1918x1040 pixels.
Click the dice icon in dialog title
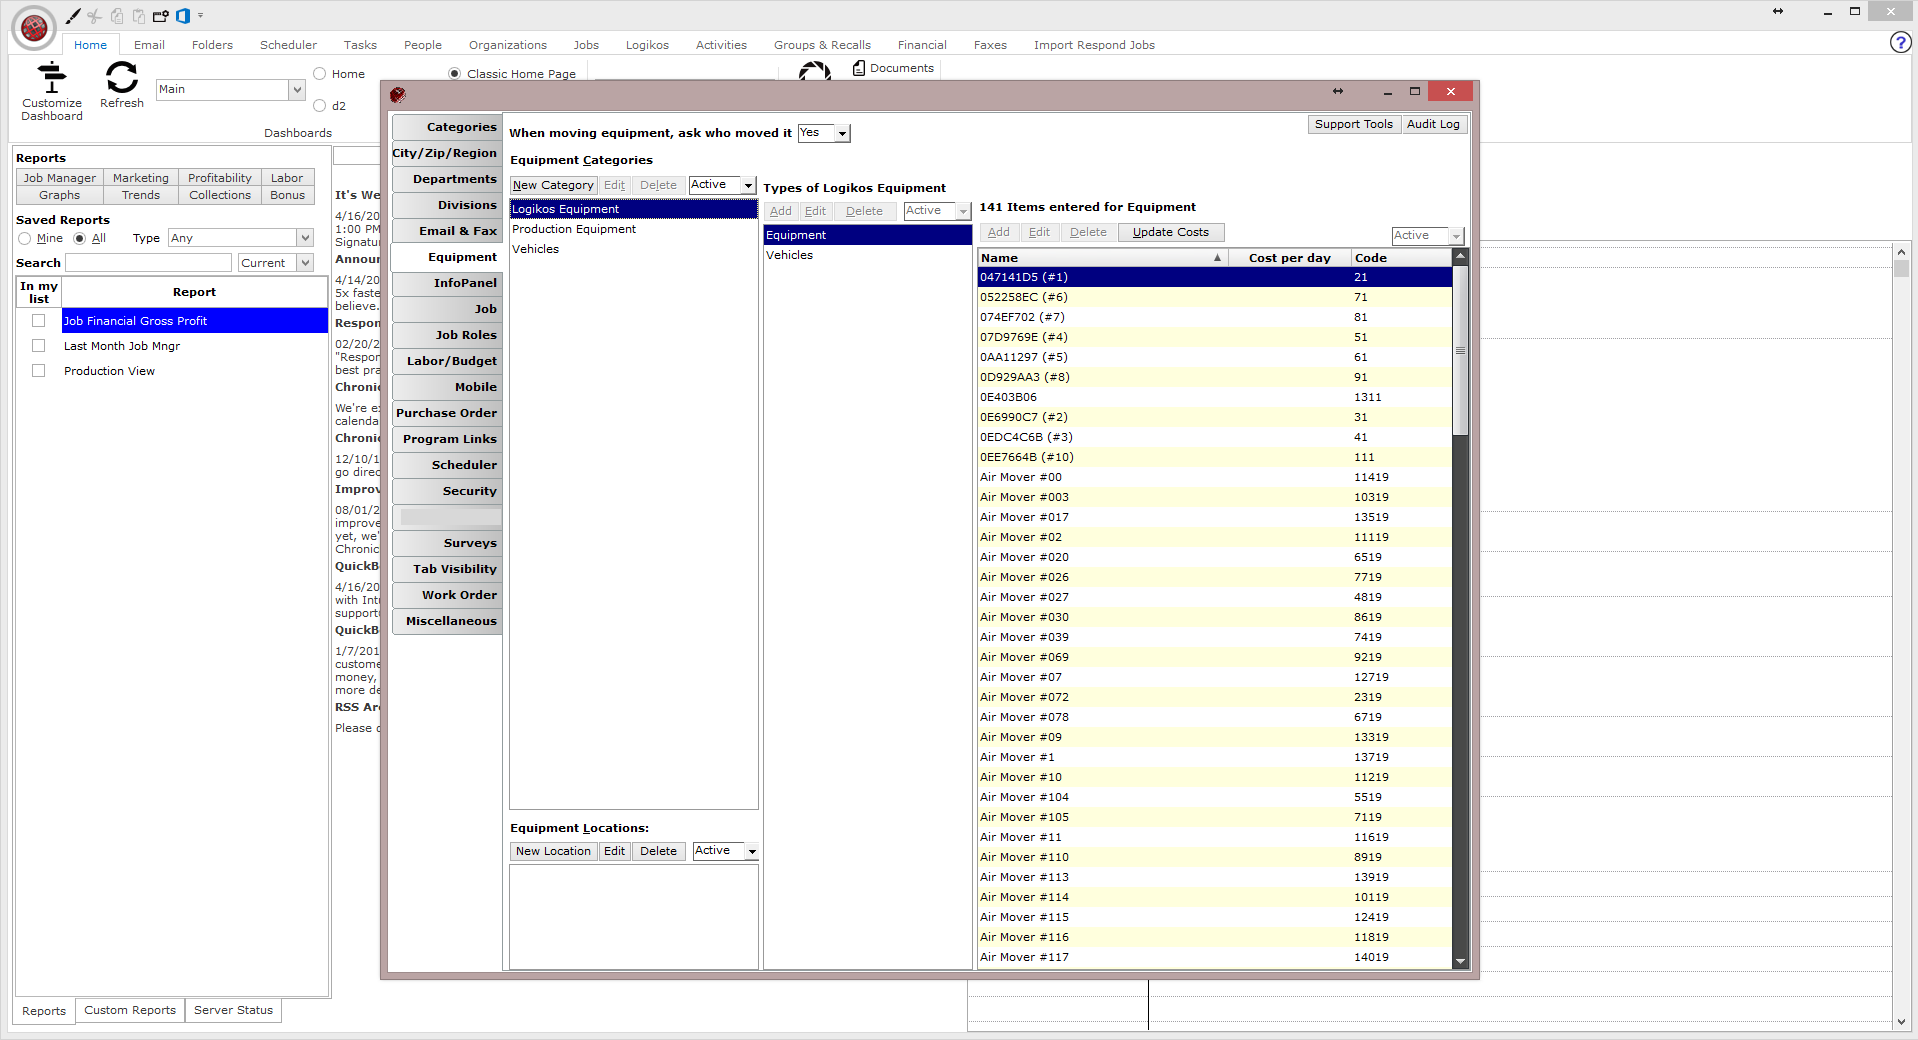tap(398, 94)
